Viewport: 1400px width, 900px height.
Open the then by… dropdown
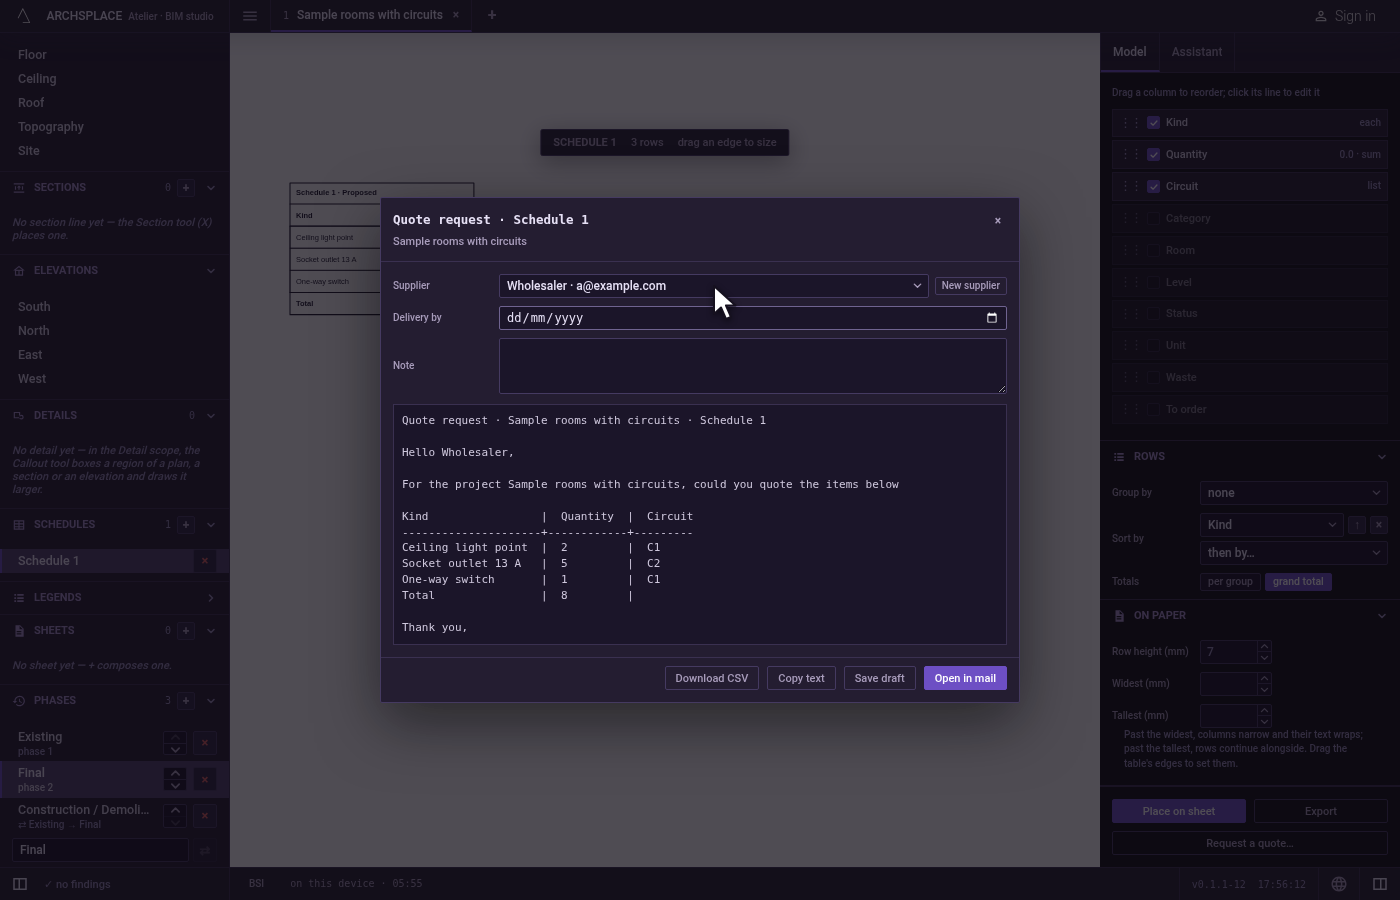click(1293, 553)
